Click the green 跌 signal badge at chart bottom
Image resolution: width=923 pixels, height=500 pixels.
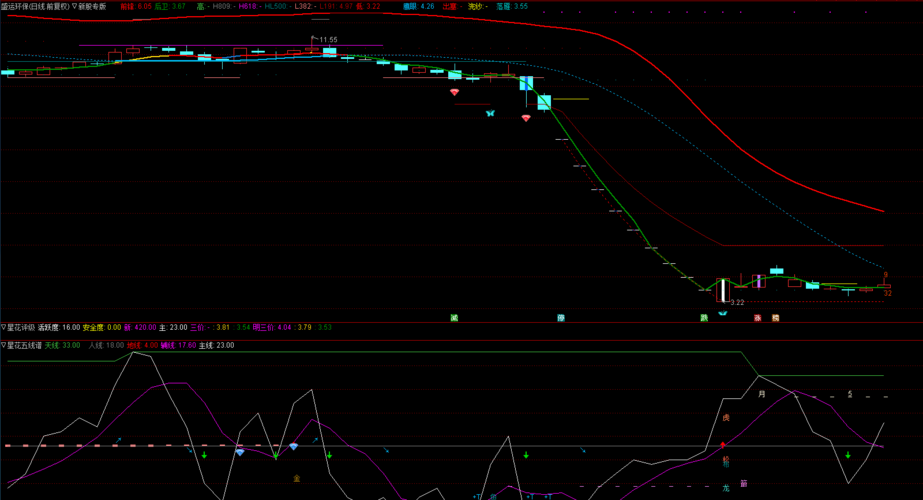(704, 318)
